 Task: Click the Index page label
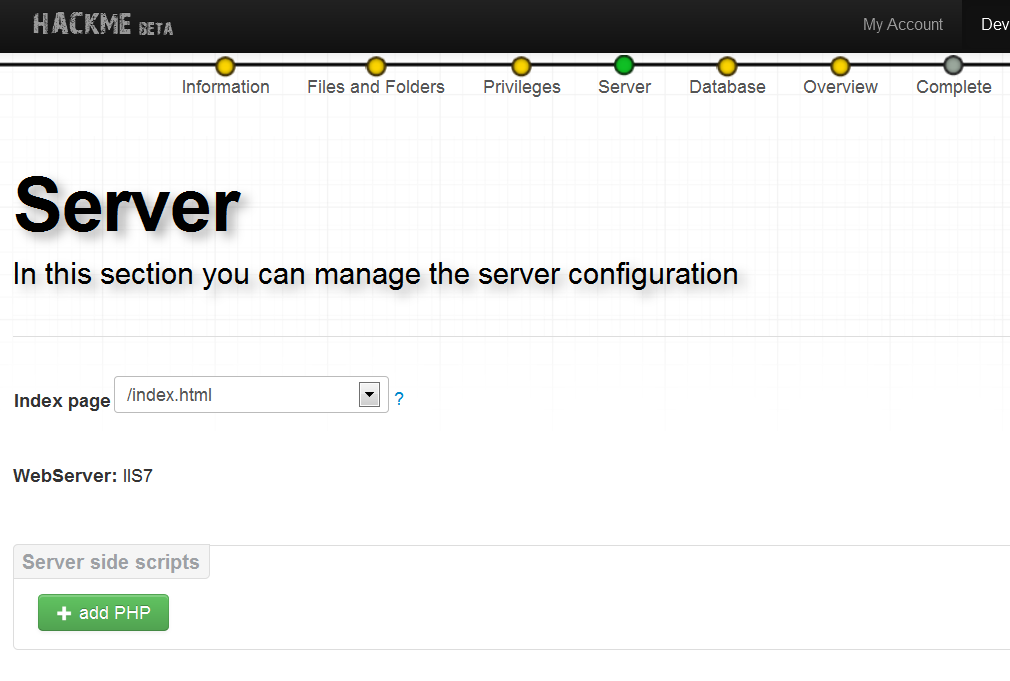tap(62, 401)
